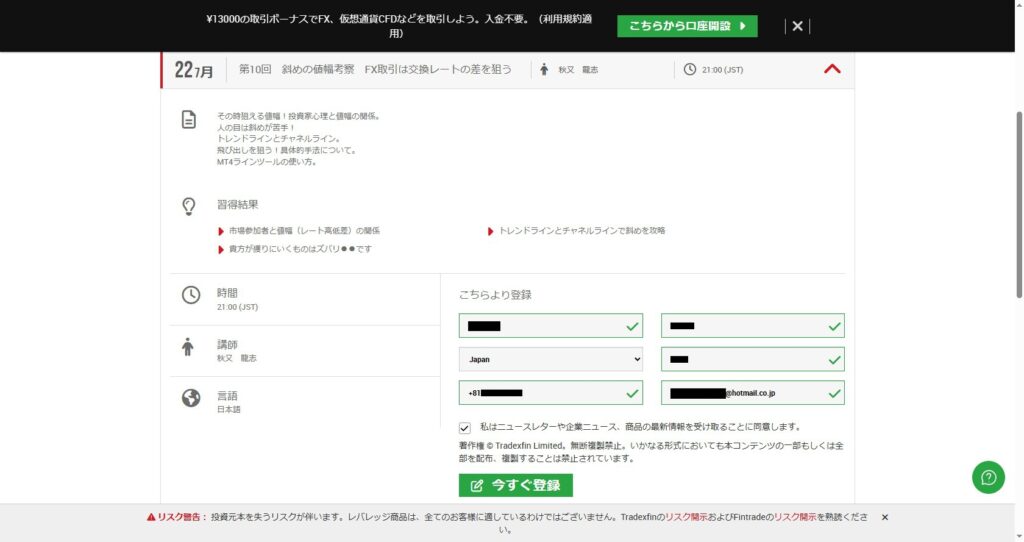The image size is (1024, 542).
Task: Click the green check in email field
Action: coord(834,393)
